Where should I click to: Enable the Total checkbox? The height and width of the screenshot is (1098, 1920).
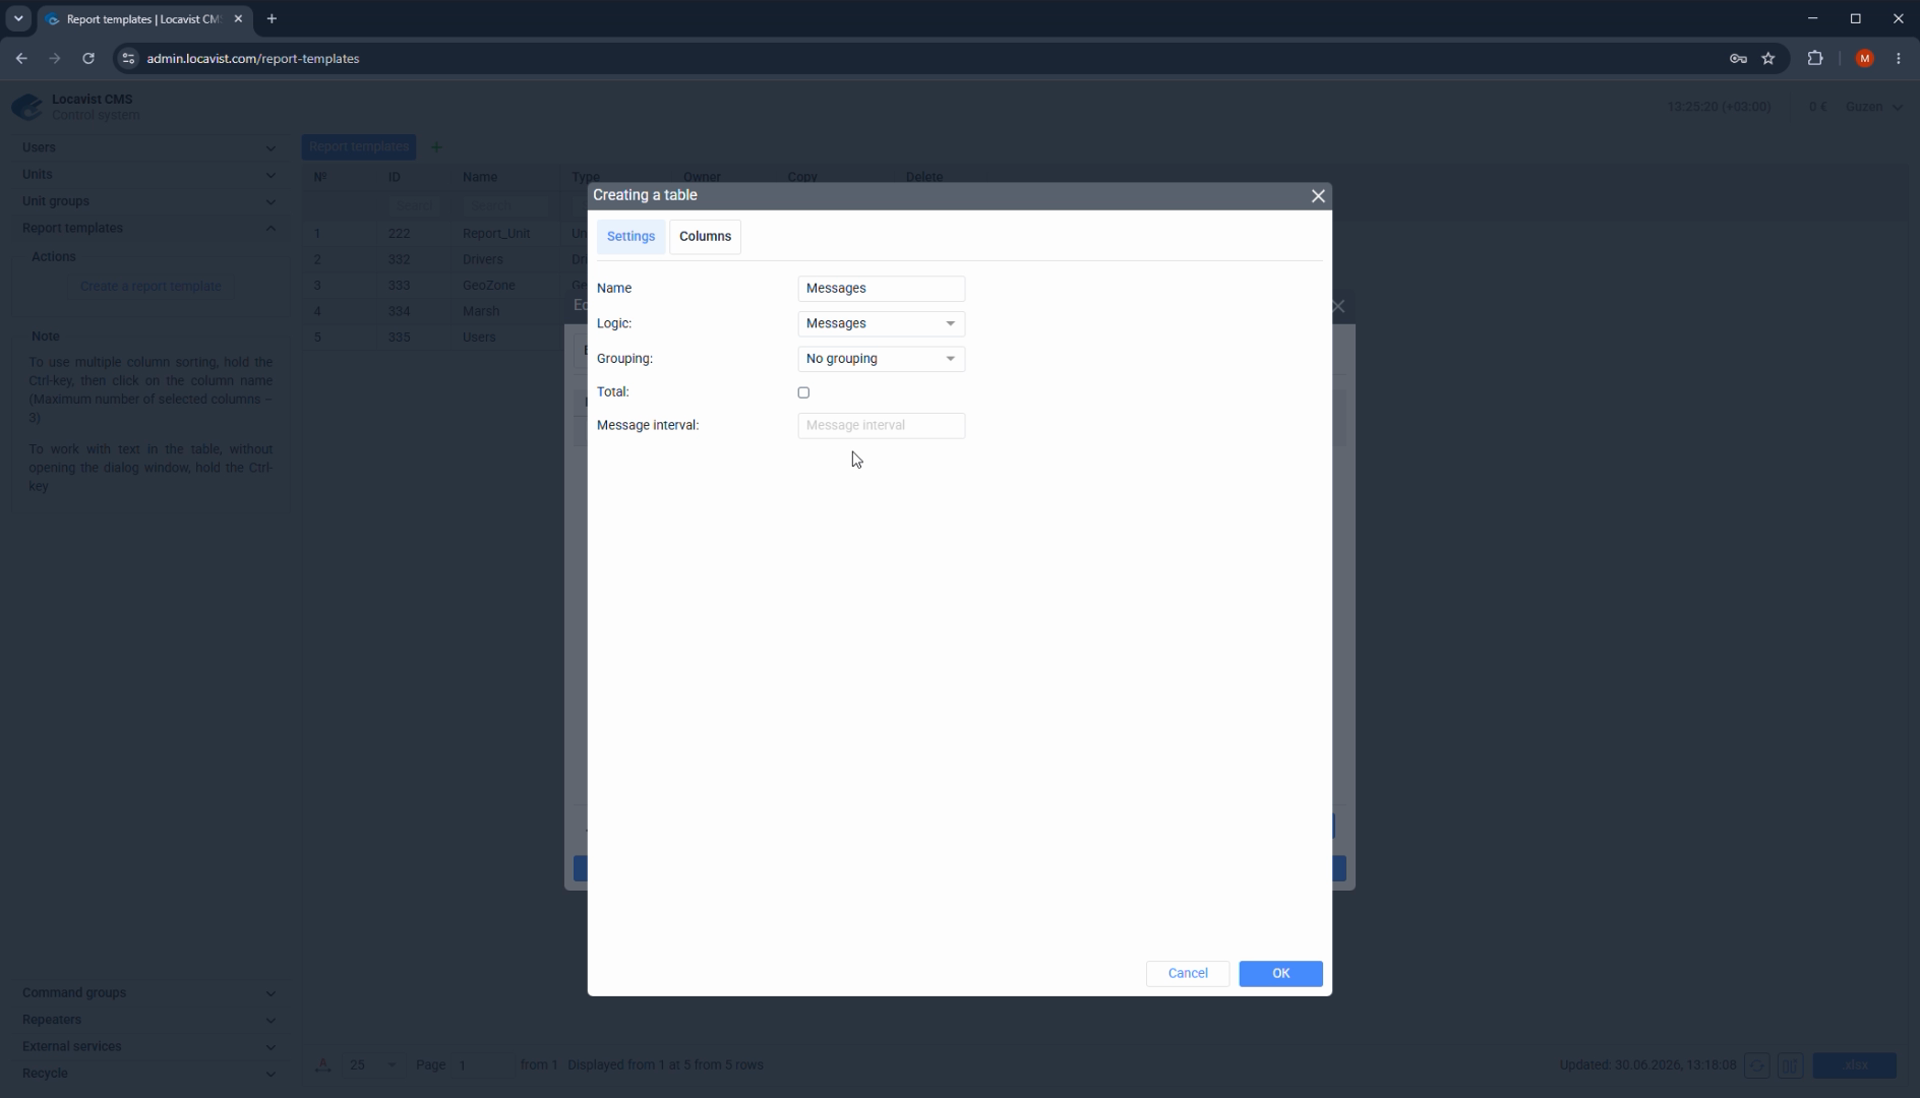pos(803,392)
